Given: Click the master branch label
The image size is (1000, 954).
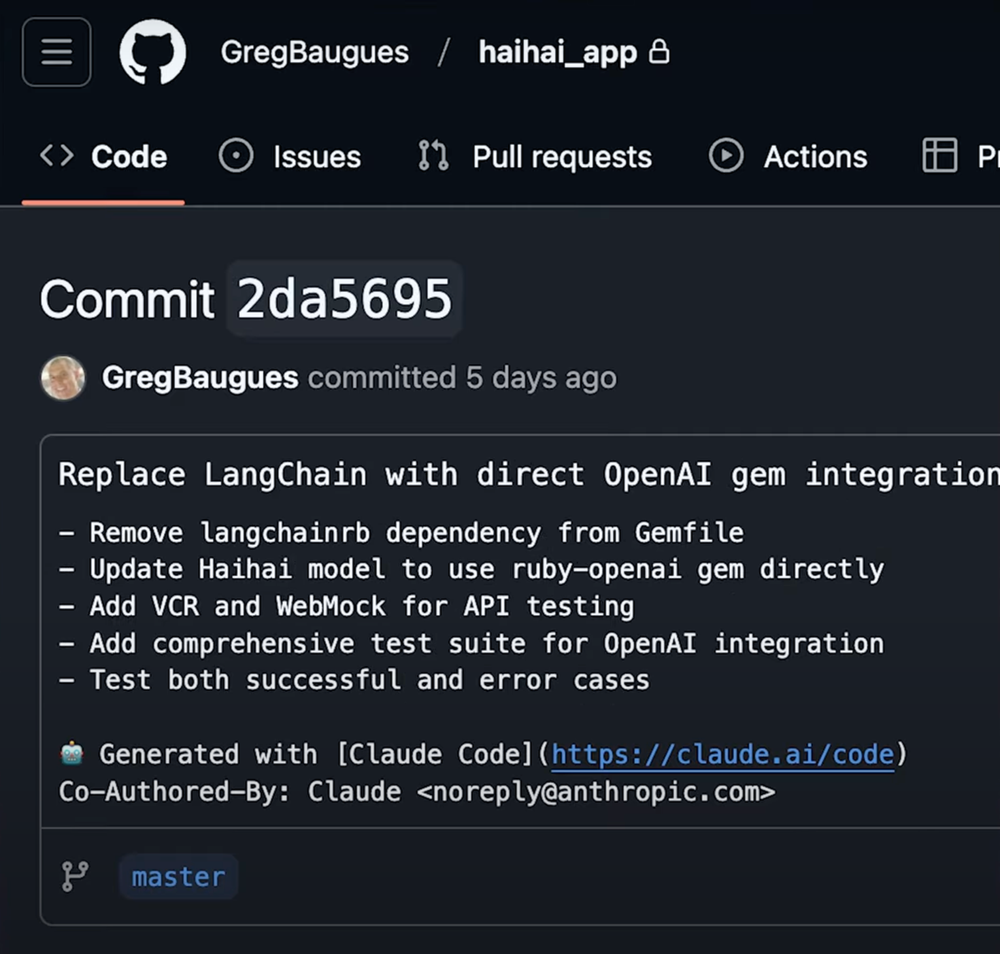Looking at the screenshot, I should (x=177, y=877).
